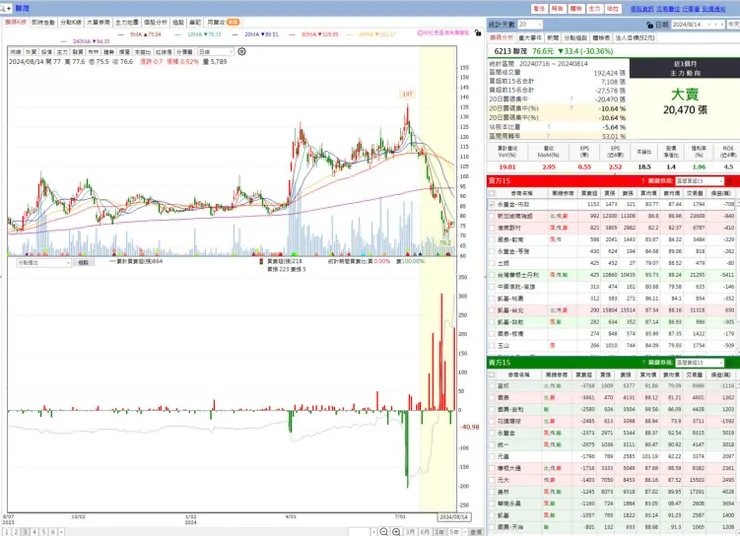This screenshot has width=740, height=536.
Task: Click the 20MA legend line color
Action: click(235, 34)
